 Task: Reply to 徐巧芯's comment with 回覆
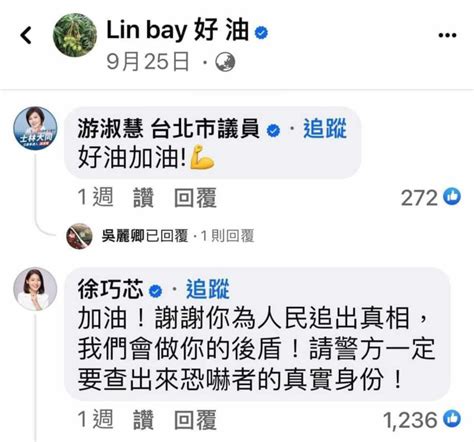(x=196, y=420)
